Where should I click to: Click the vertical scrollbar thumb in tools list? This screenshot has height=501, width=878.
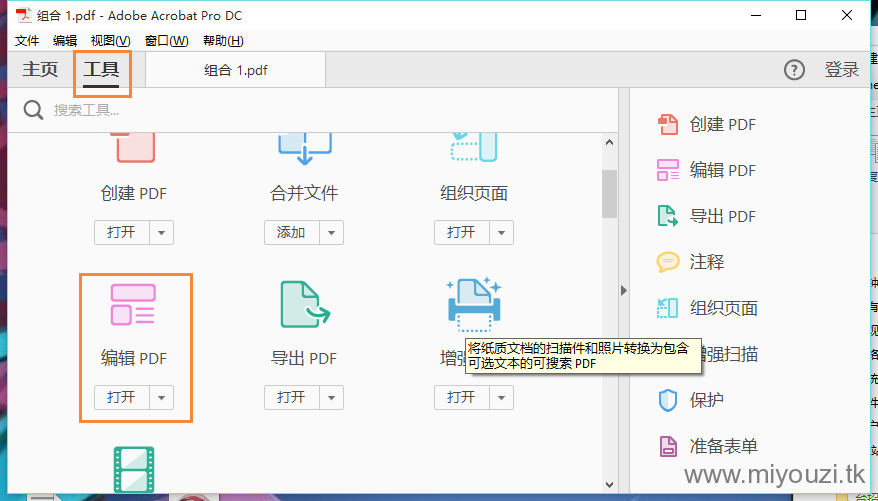[x=610, y=194]
